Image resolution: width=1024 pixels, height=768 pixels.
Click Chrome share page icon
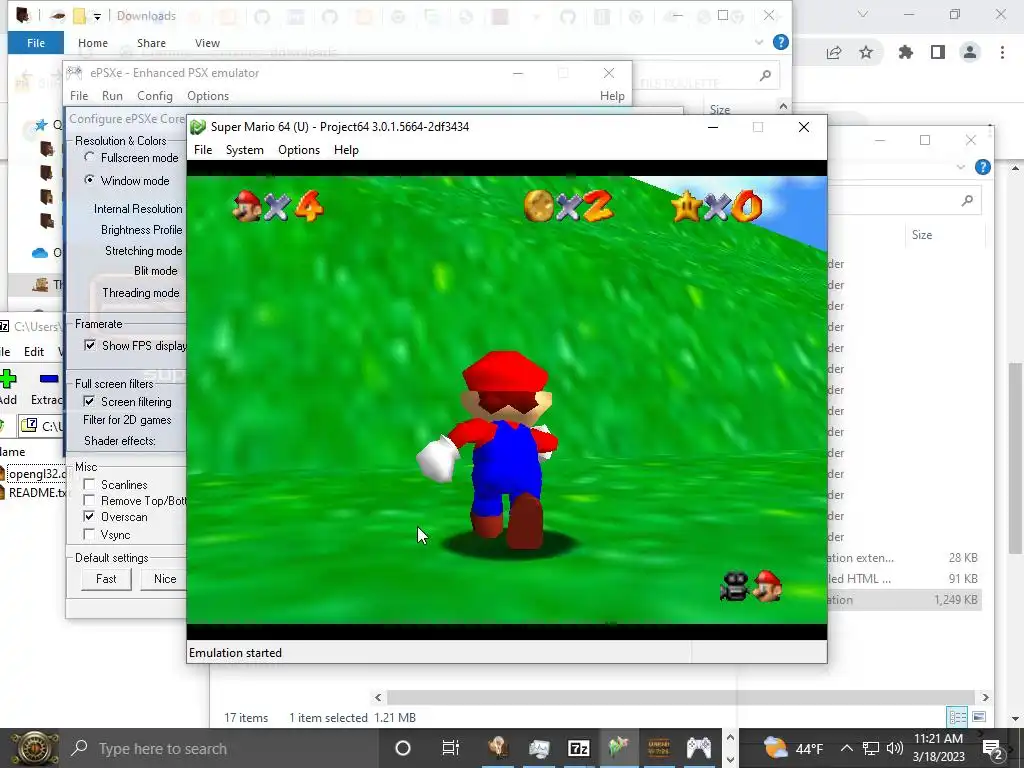coord(834,53)
